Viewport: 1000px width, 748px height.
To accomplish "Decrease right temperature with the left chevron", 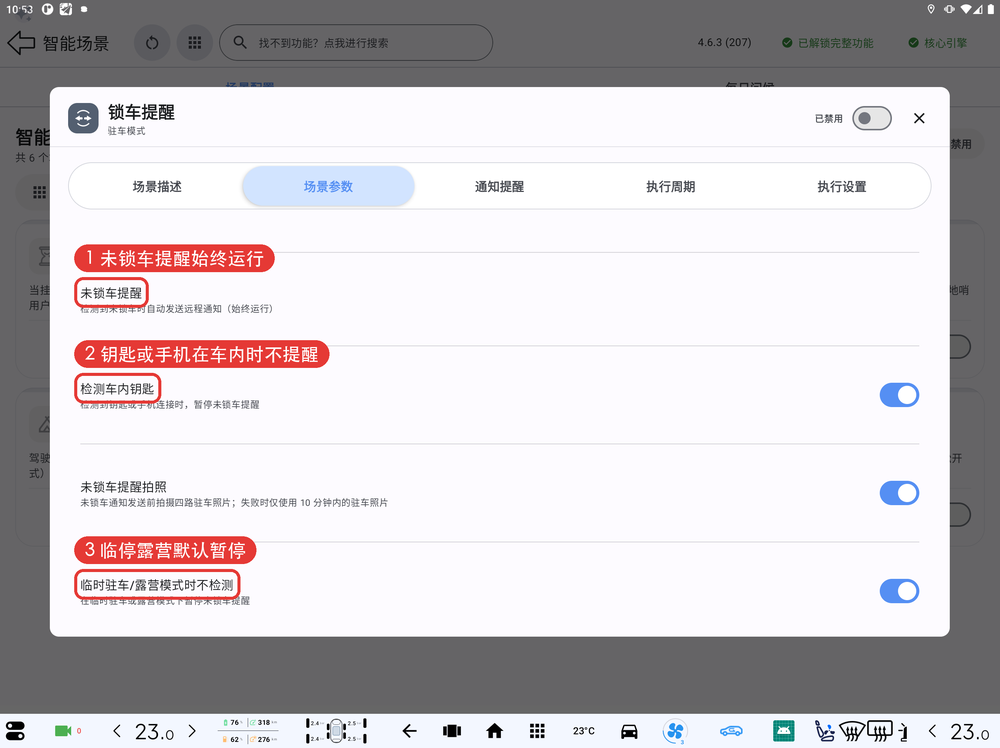I will [x=932, y=731].
